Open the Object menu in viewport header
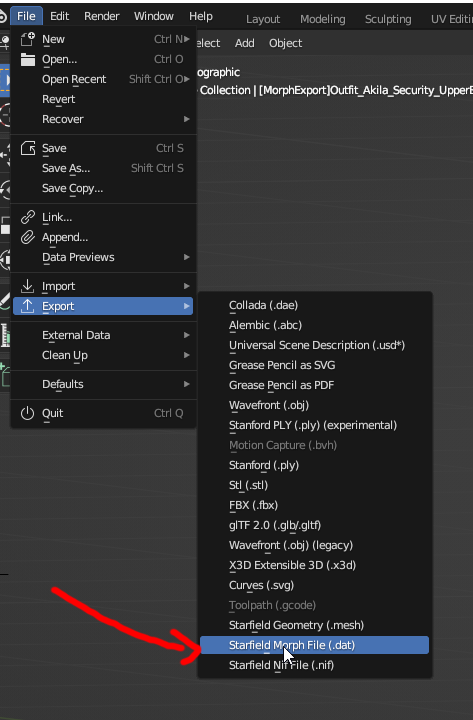Image resolution: width=473 pixels, height=720 pixels. (285, 43)
